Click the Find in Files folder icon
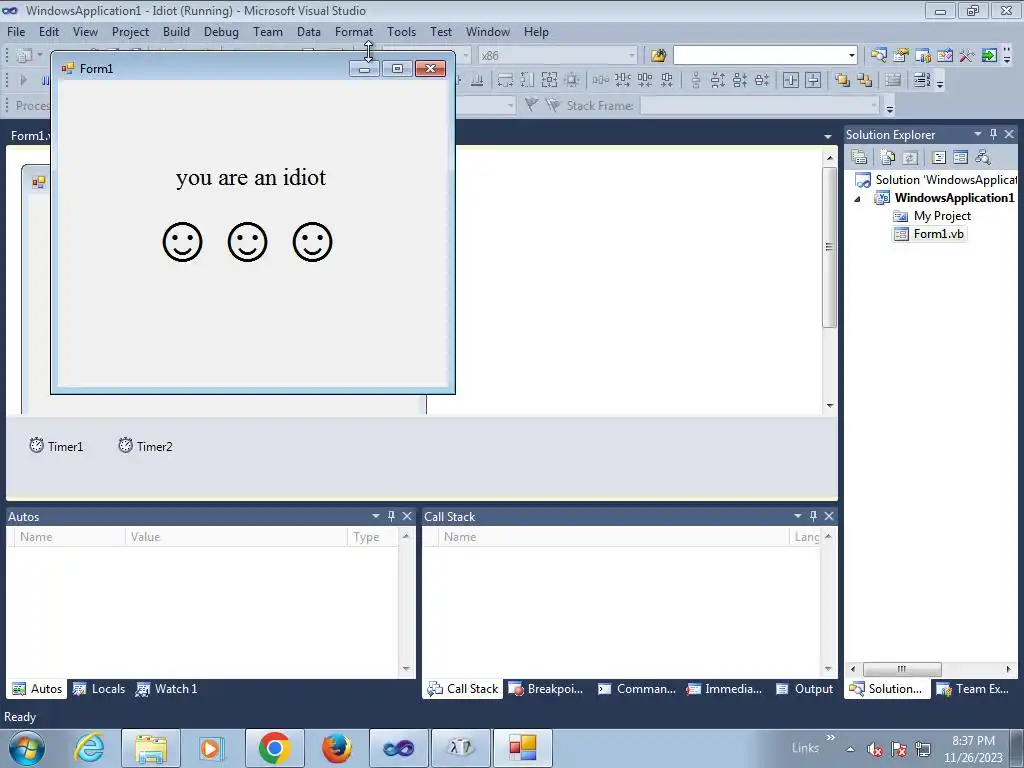Screen dimensions: 1024x768 658,56
